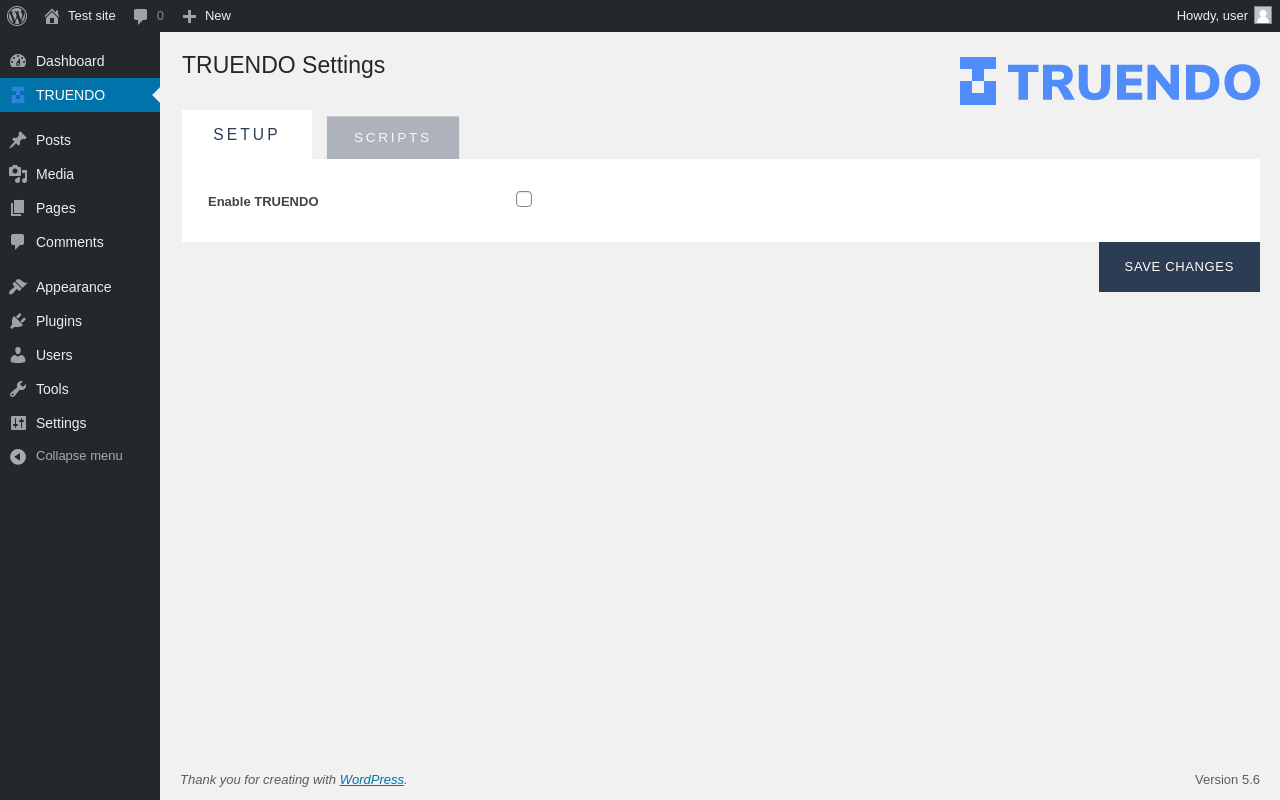Click the TRUENDO sidebar icon
The height and width of the screenshot is (800, 1280).
[18, 95]
